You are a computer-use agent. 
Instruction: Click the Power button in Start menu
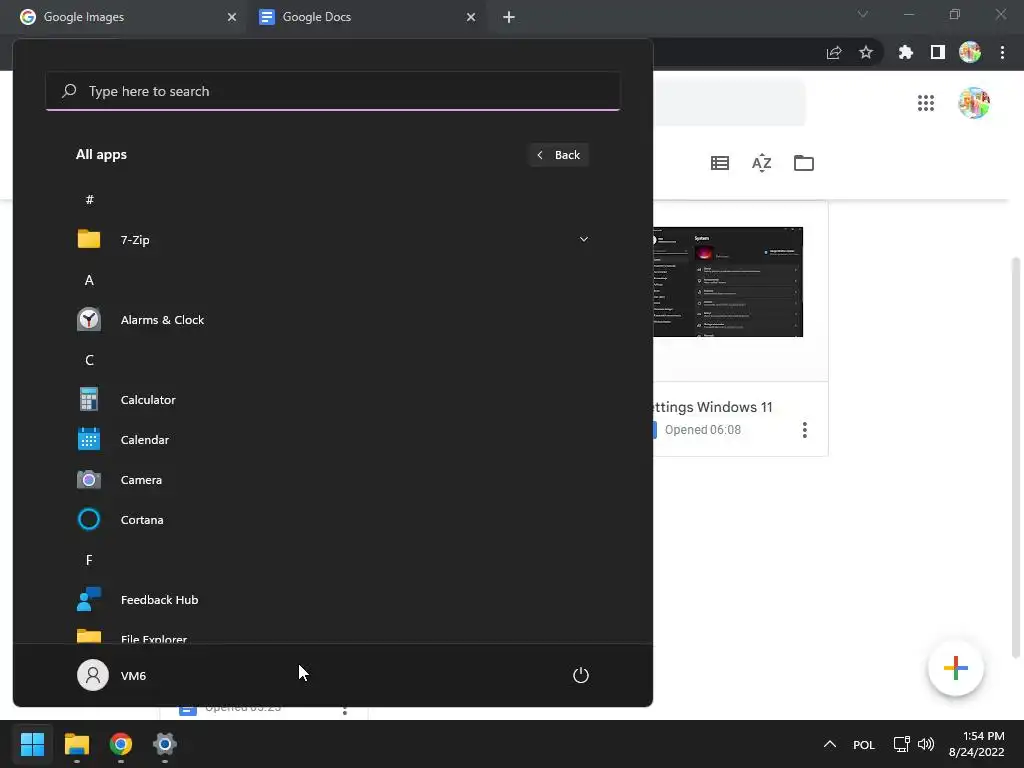click(x=581, y=675)
